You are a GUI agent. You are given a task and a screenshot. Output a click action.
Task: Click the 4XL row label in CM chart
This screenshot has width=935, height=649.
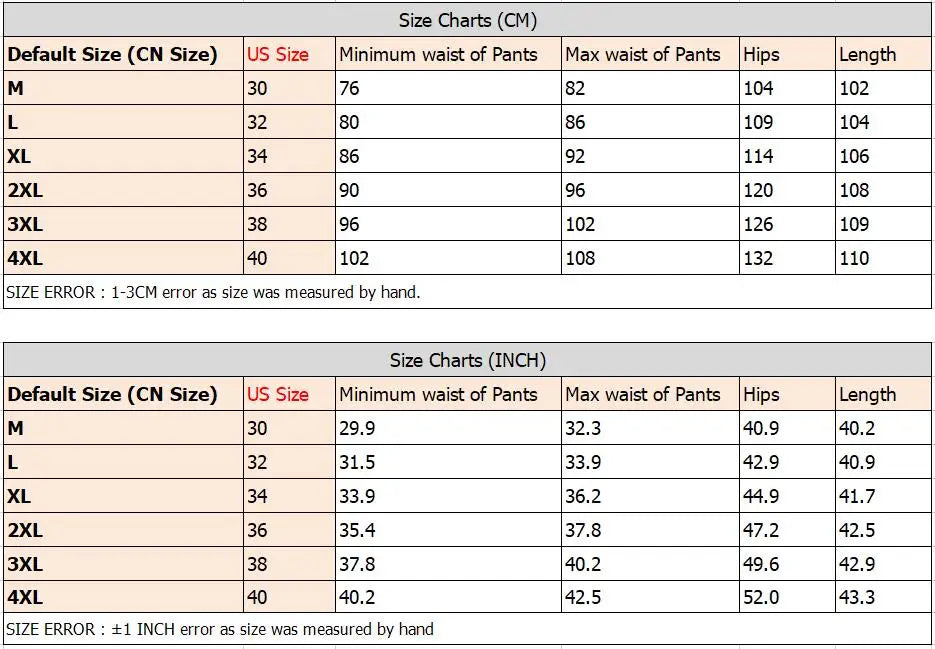point(25,258)
